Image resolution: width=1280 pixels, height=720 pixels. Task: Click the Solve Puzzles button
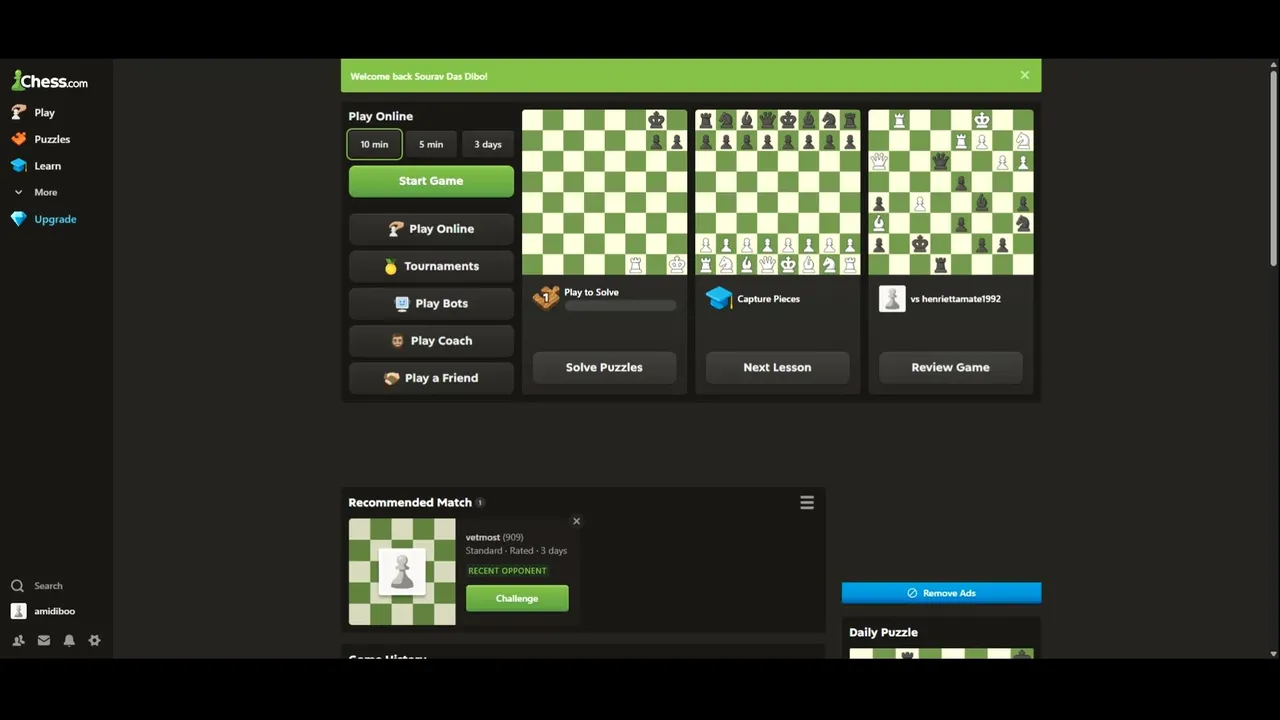[x=604, y=367]
